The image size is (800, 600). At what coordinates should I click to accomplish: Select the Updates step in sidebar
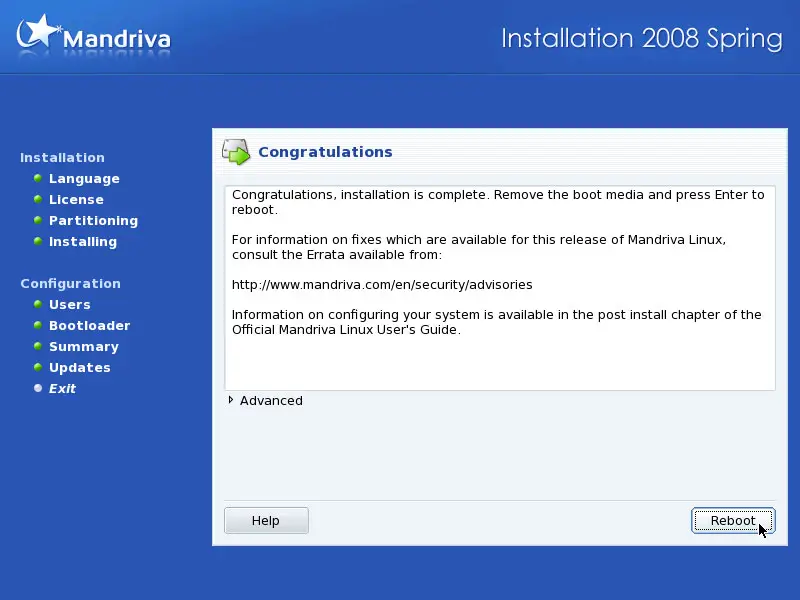(80, 367)
